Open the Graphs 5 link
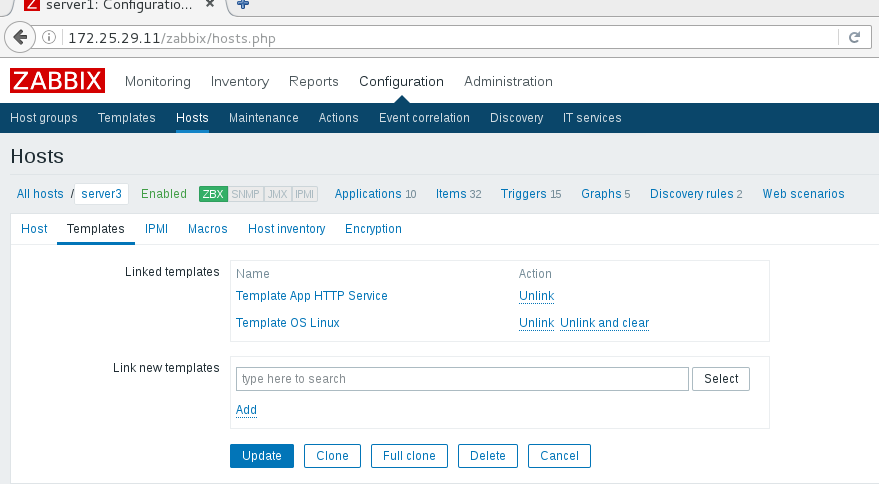The image size is (879, 484). pyautogui.click(x=605, y=194)
